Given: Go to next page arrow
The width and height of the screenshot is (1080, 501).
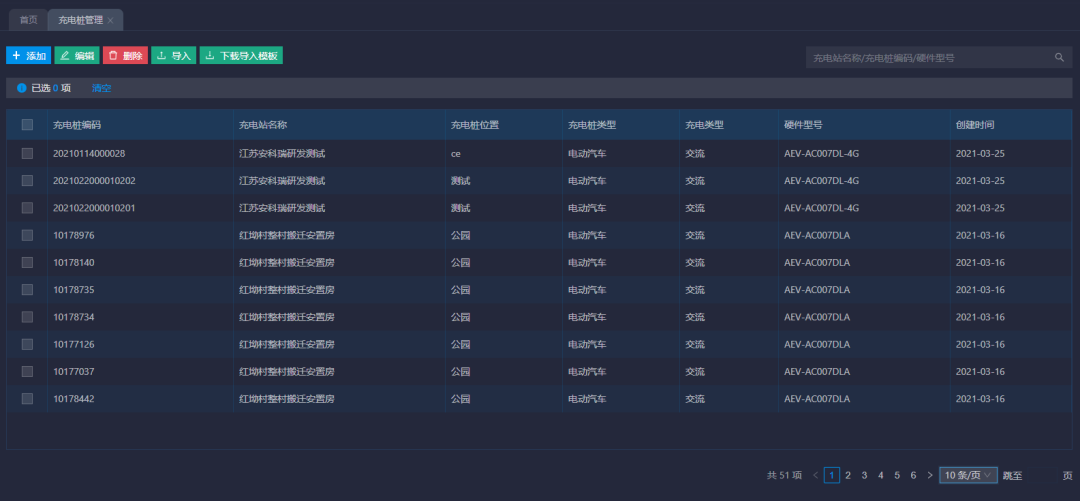Looking at the screenshot, I should tap(930, 476).
